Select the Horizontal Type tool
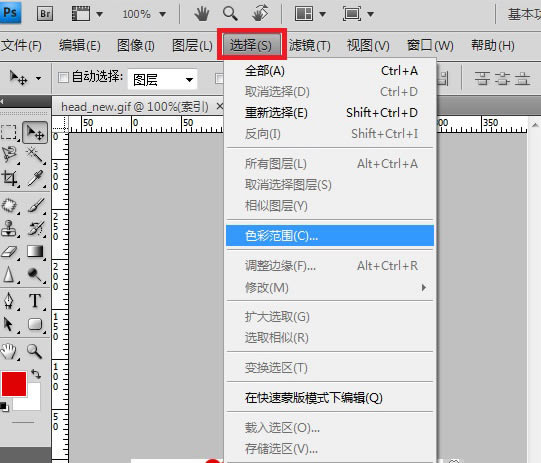 coord(35,301)
